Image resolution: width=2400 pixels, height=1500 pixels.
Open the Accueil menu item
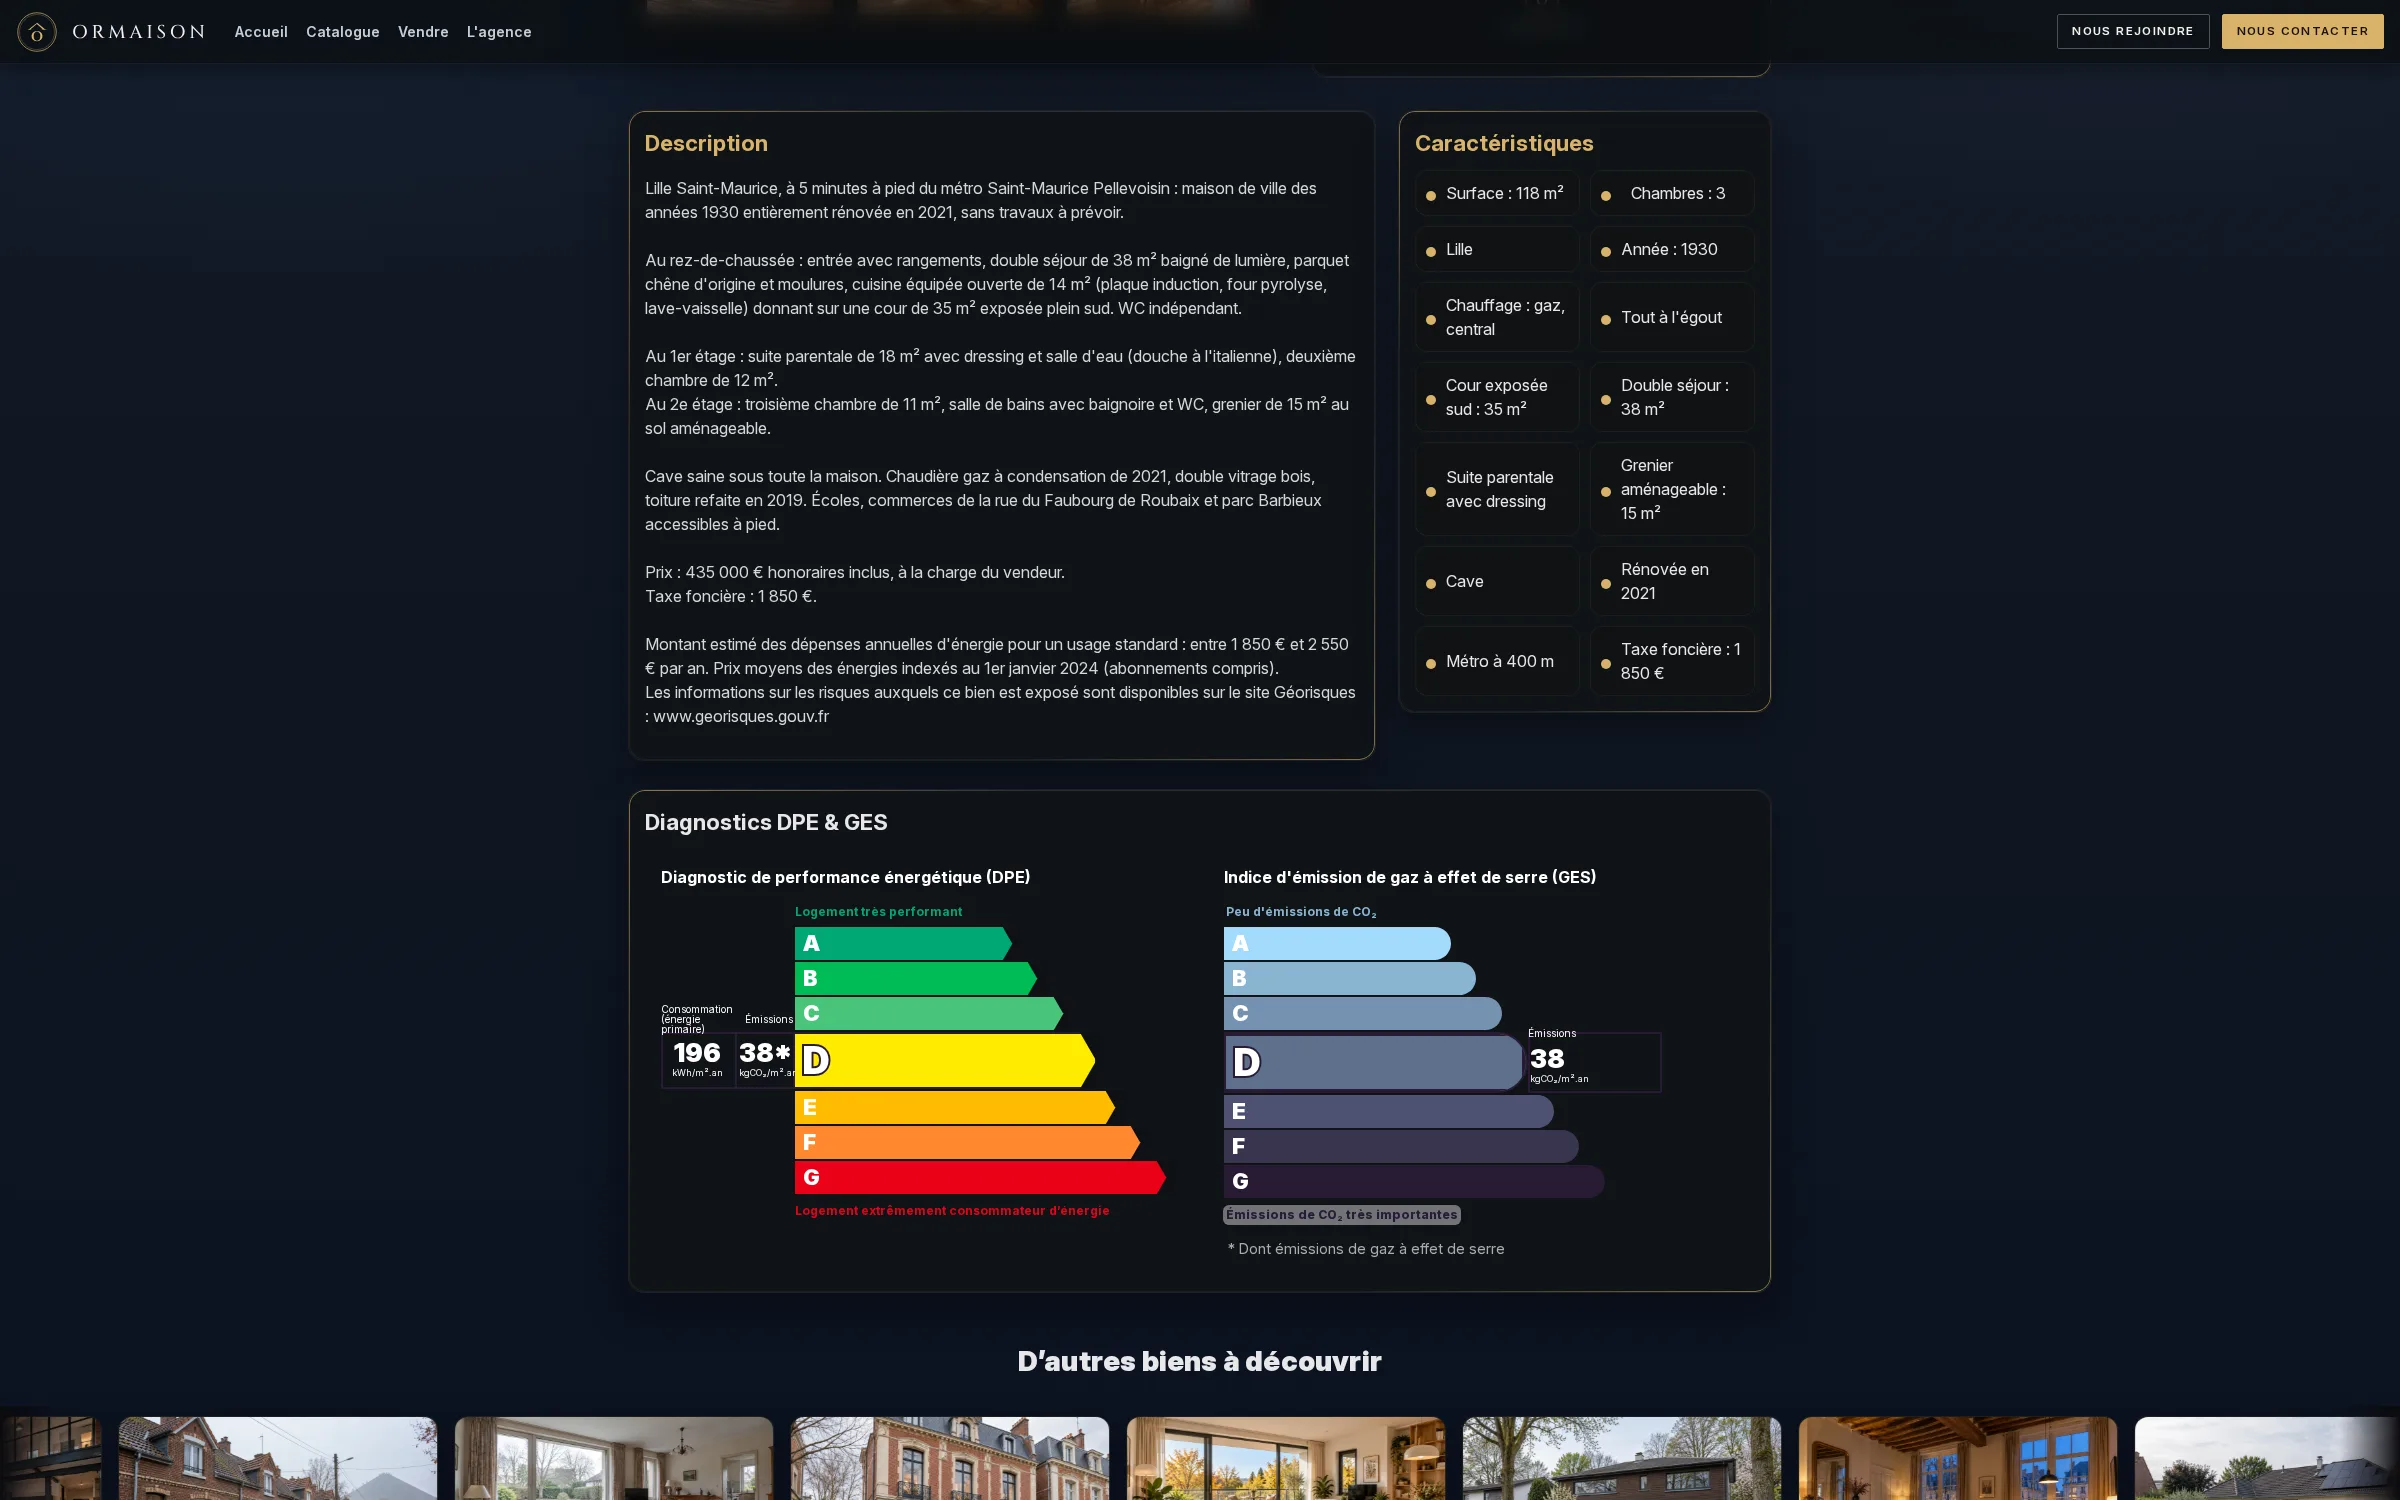coord(261,32)
